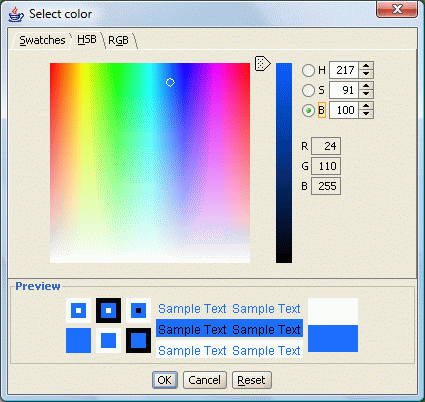Select the S saturation radio button
Viewport: 425px width, 402px height.
(x=308, y=90)
